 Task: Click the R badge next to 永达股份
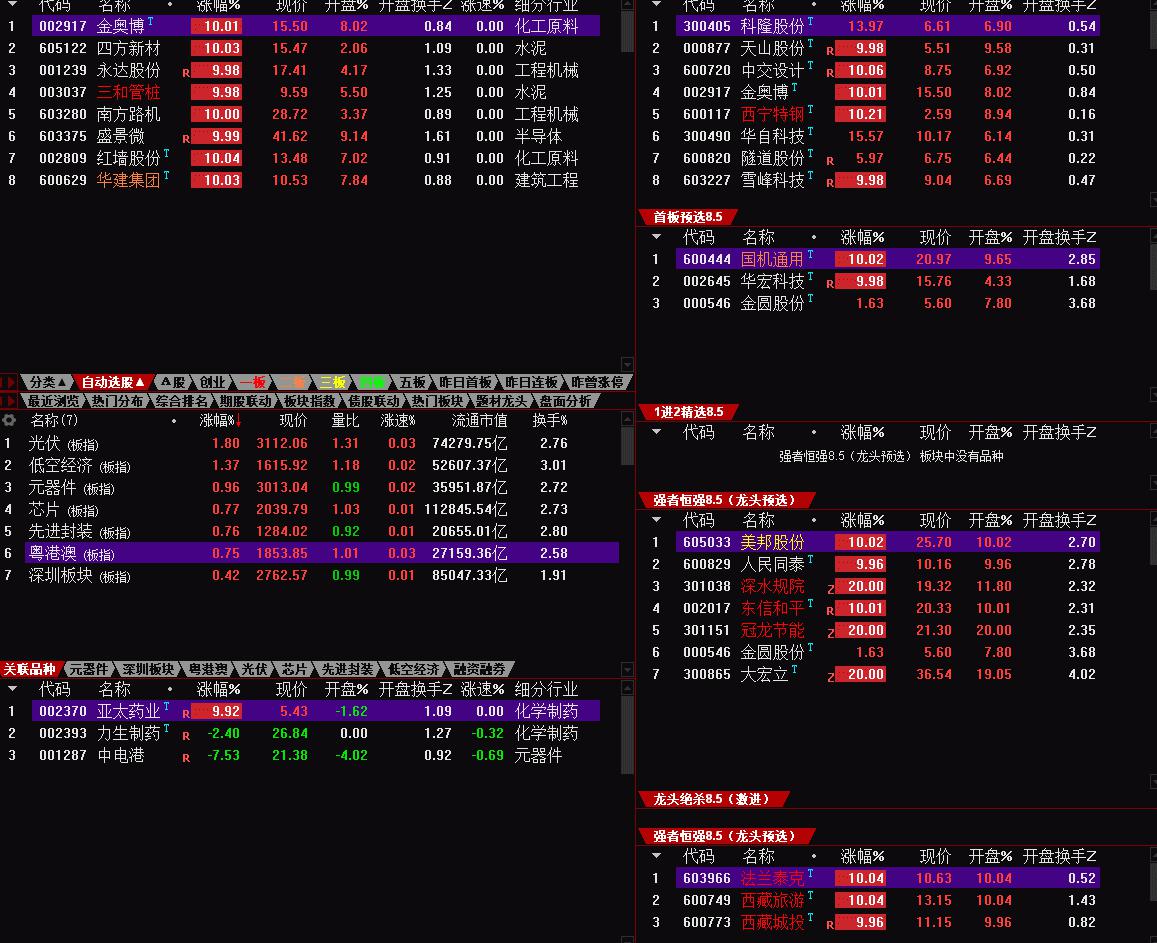point(186,72)
